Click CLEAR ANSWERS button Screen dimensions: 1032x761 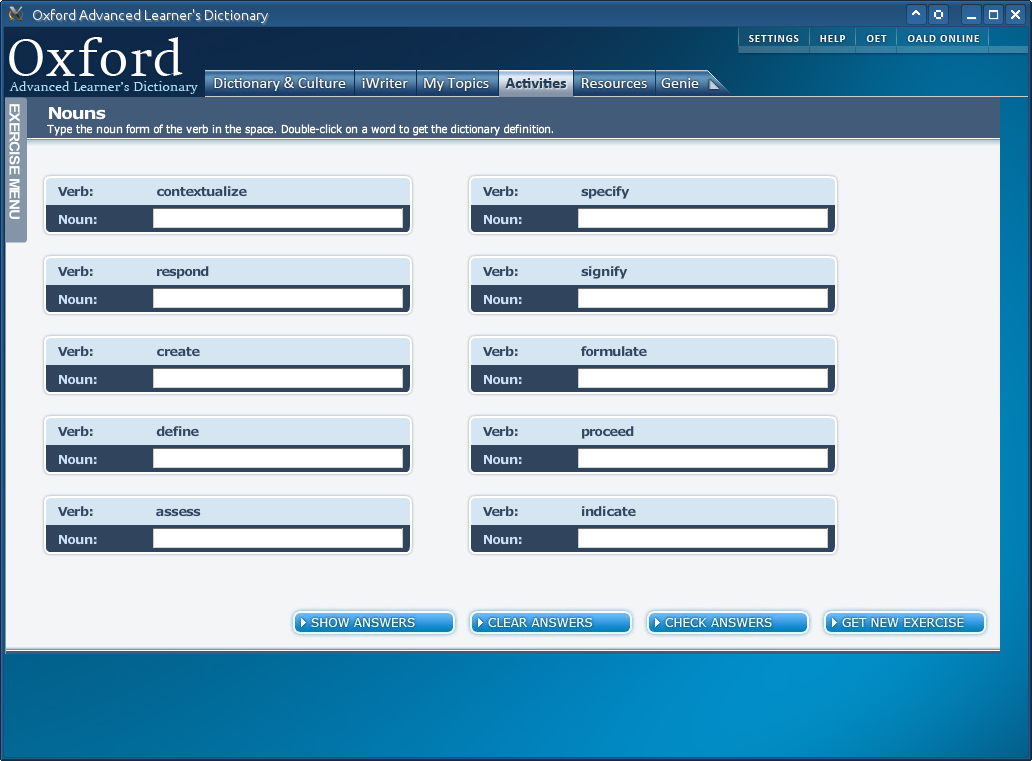click(x=551, y=623)
